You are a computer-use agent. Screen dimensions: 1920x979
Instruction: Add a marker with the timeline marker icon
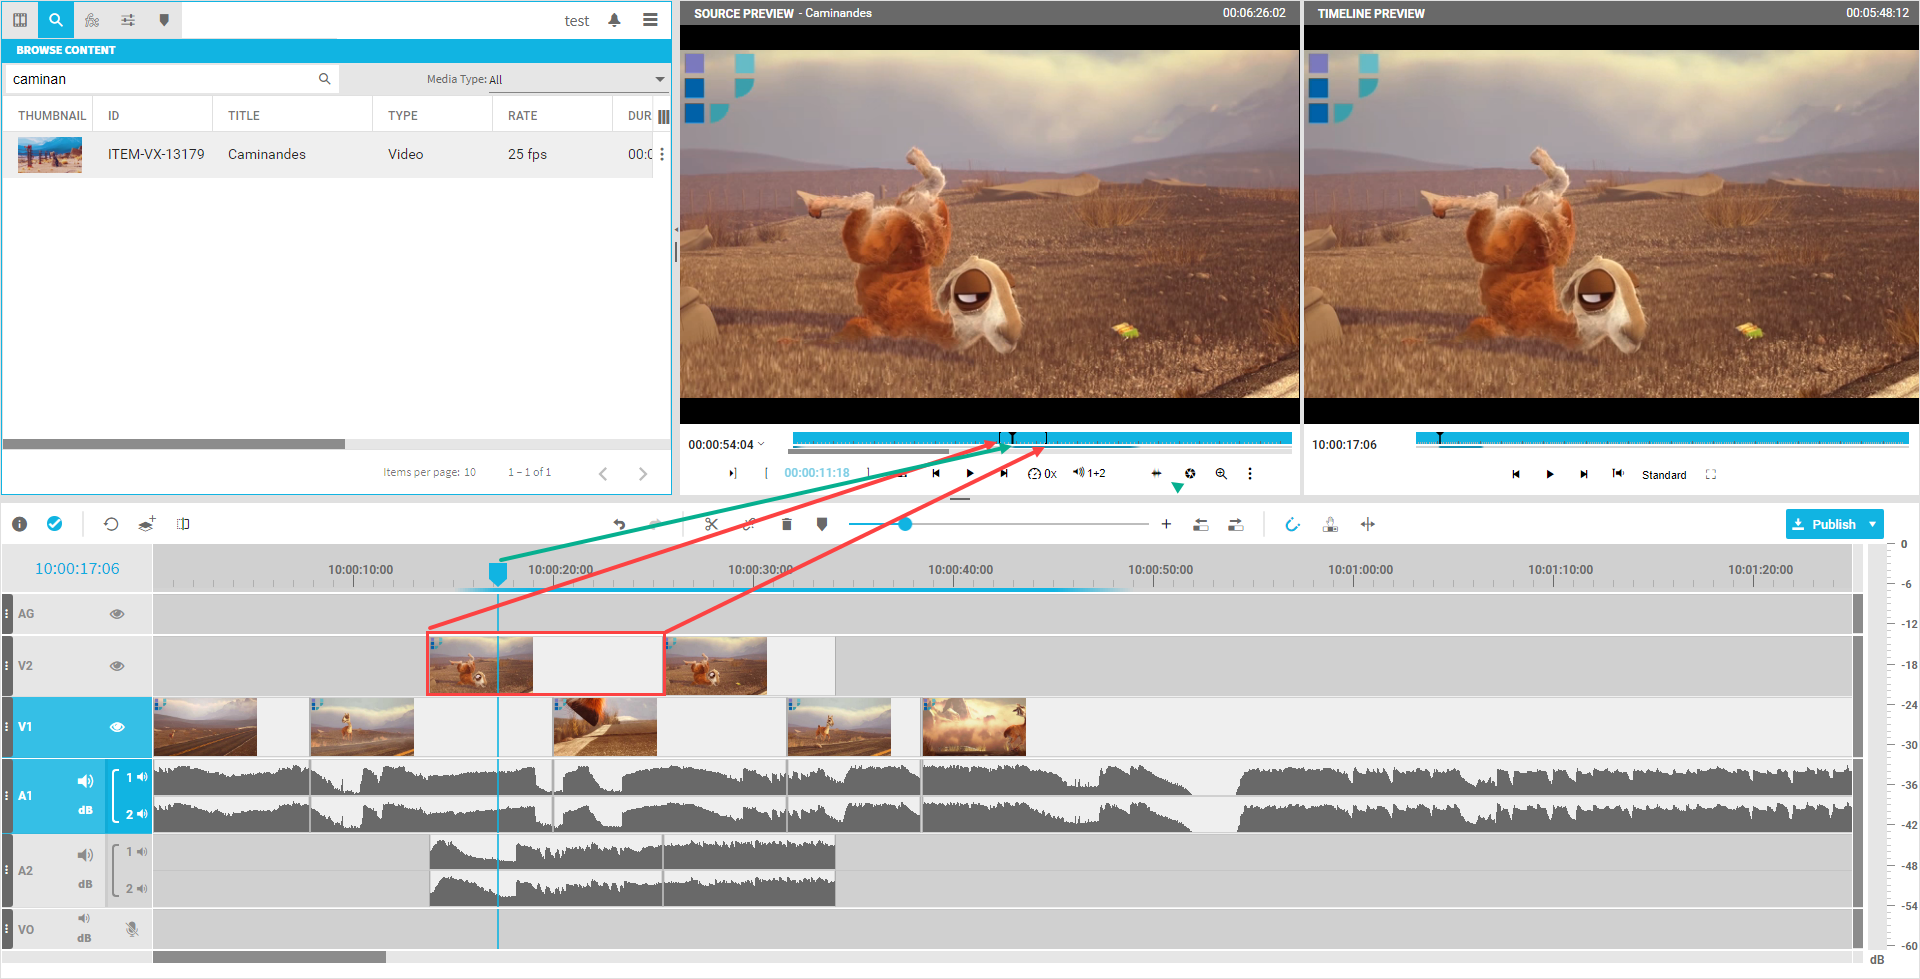click(822, 524)
